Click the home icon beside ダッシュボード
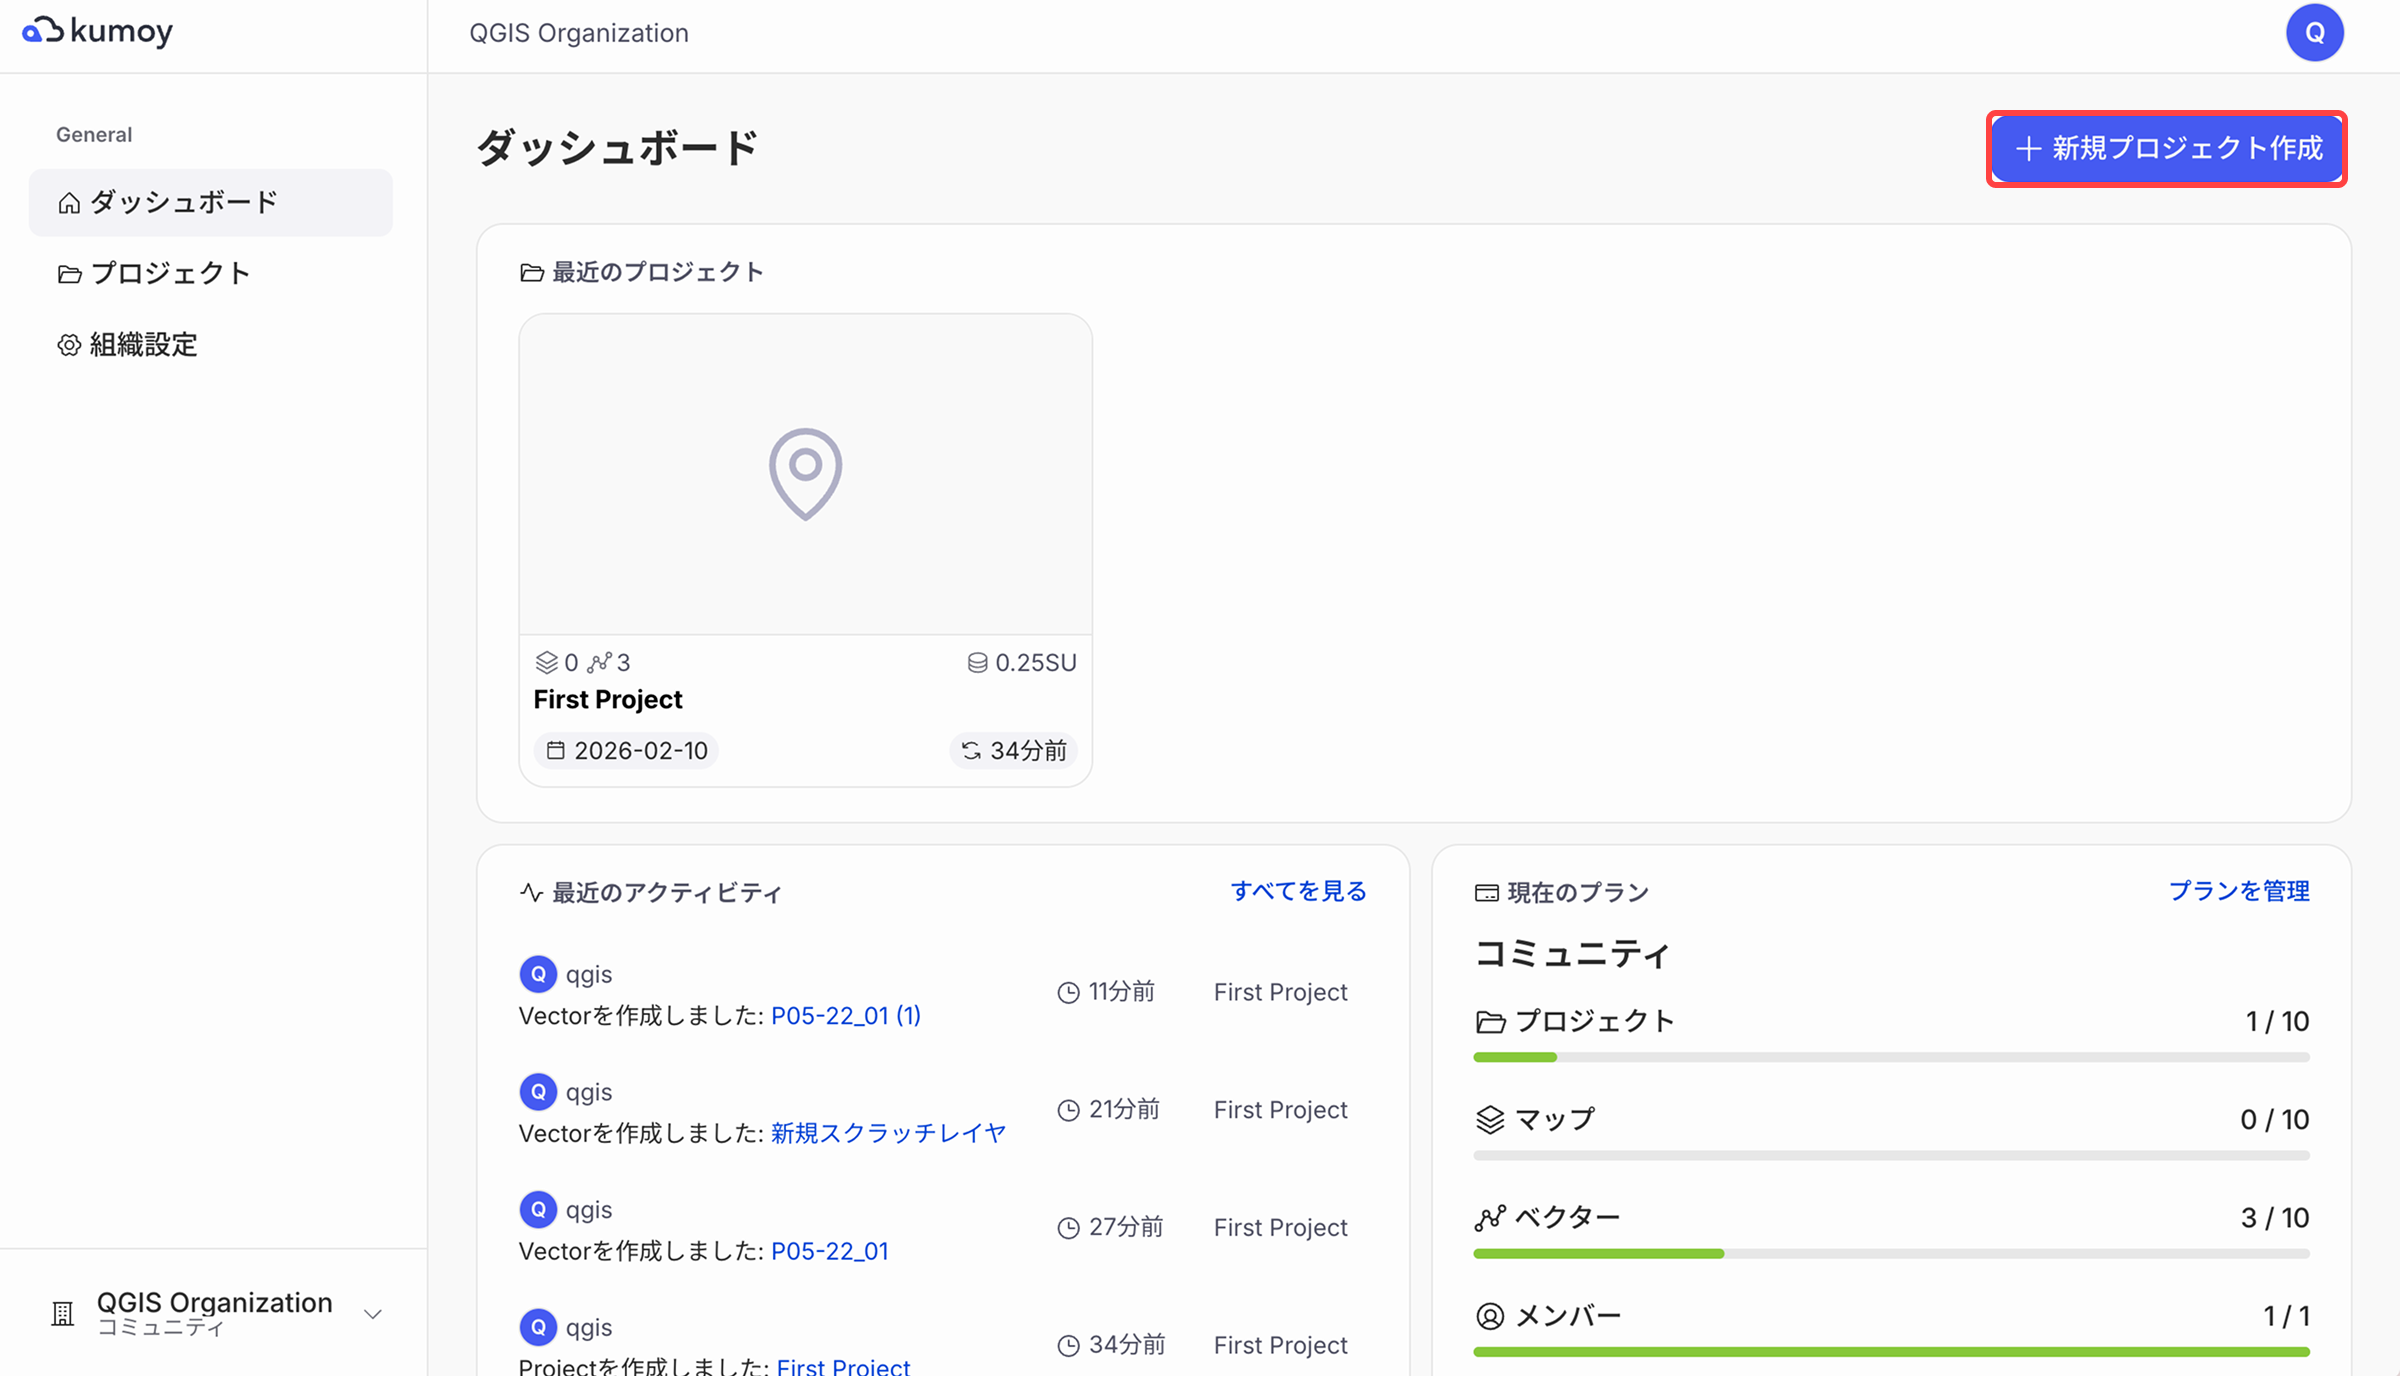The image size is (2400, 1376). pyautogui.click(x=68, y=202)
